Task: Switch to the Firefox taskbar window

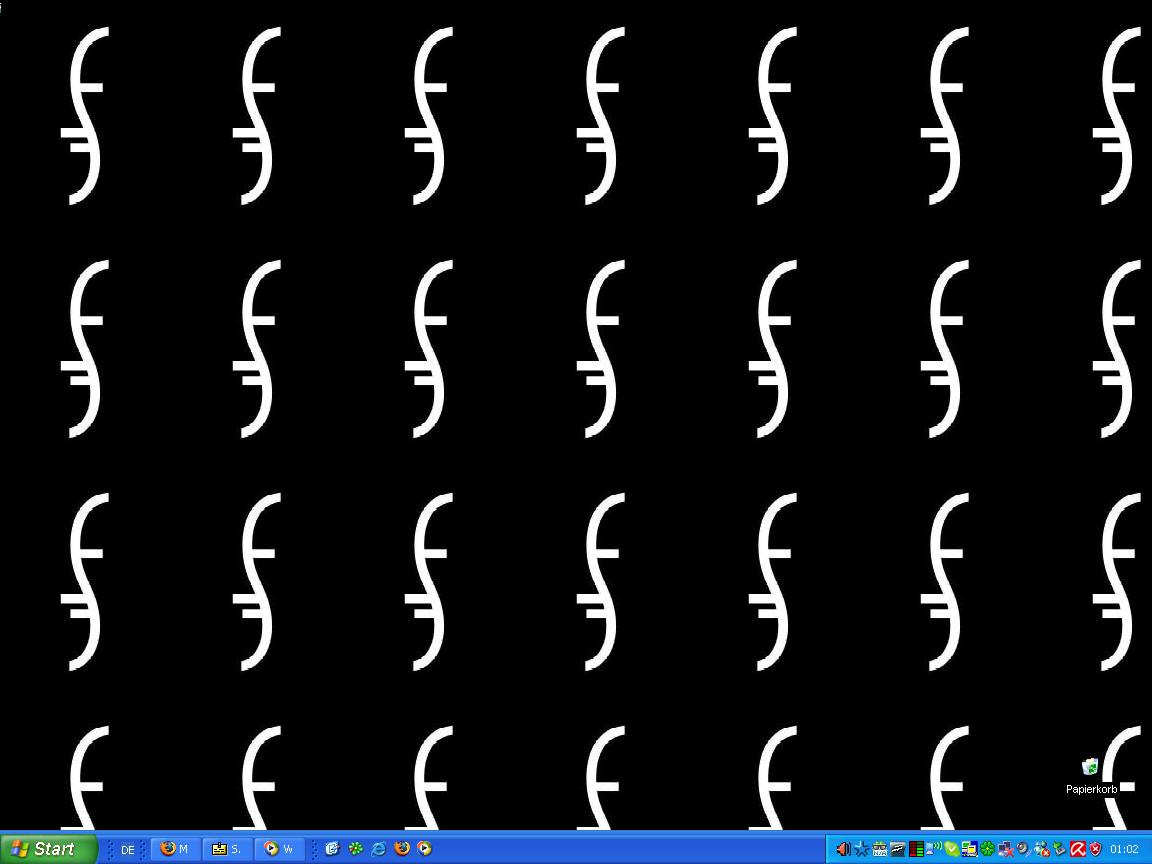Action: (176, 849)
